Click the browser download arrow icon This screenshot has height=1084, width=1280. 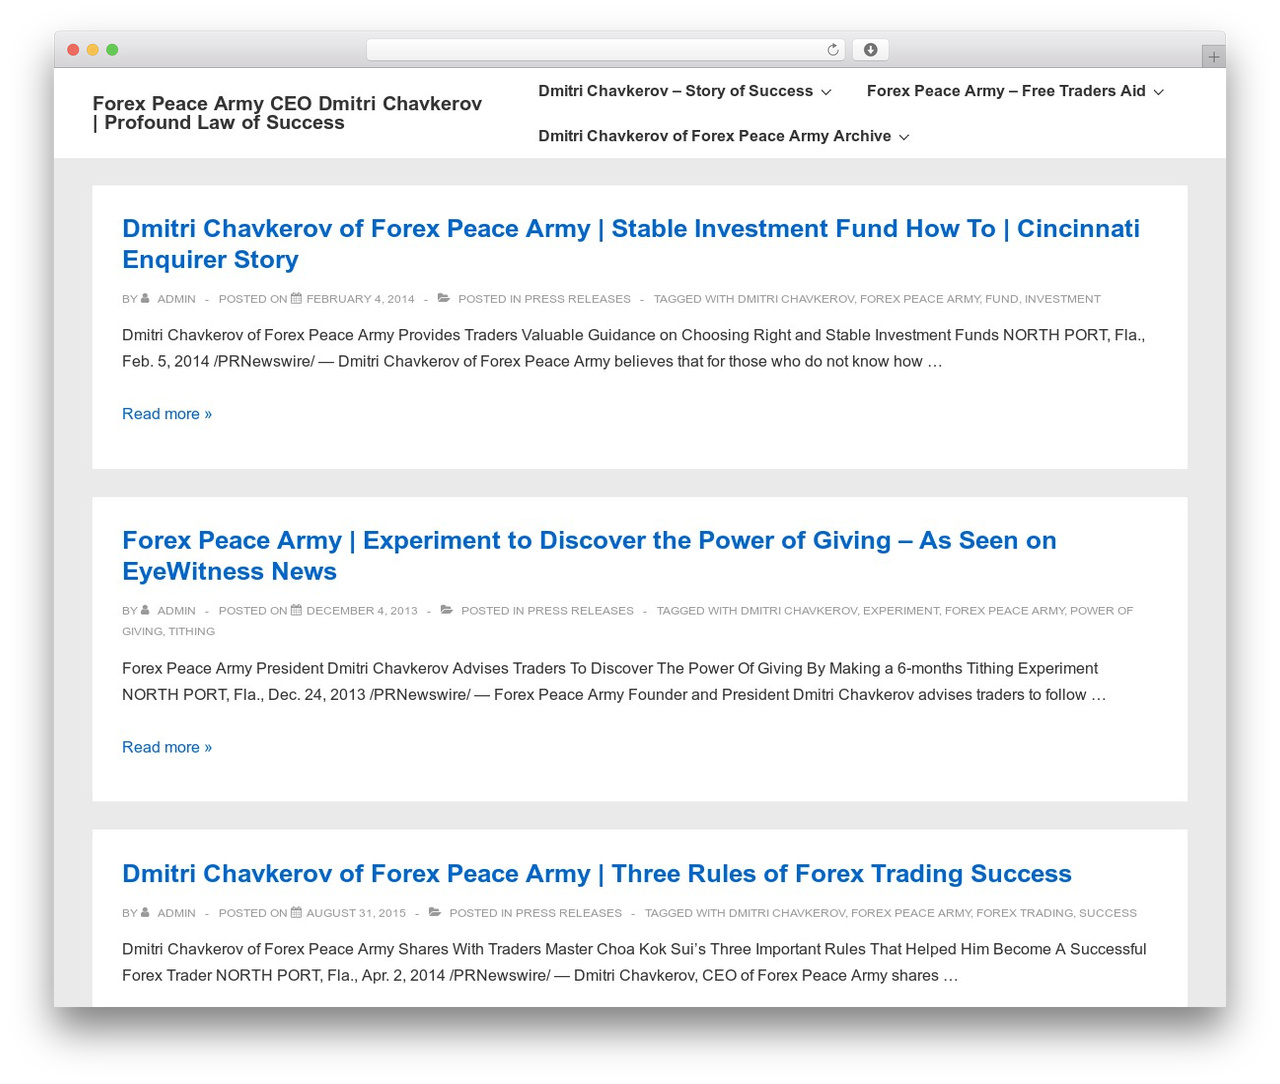[x=870, y=50]
